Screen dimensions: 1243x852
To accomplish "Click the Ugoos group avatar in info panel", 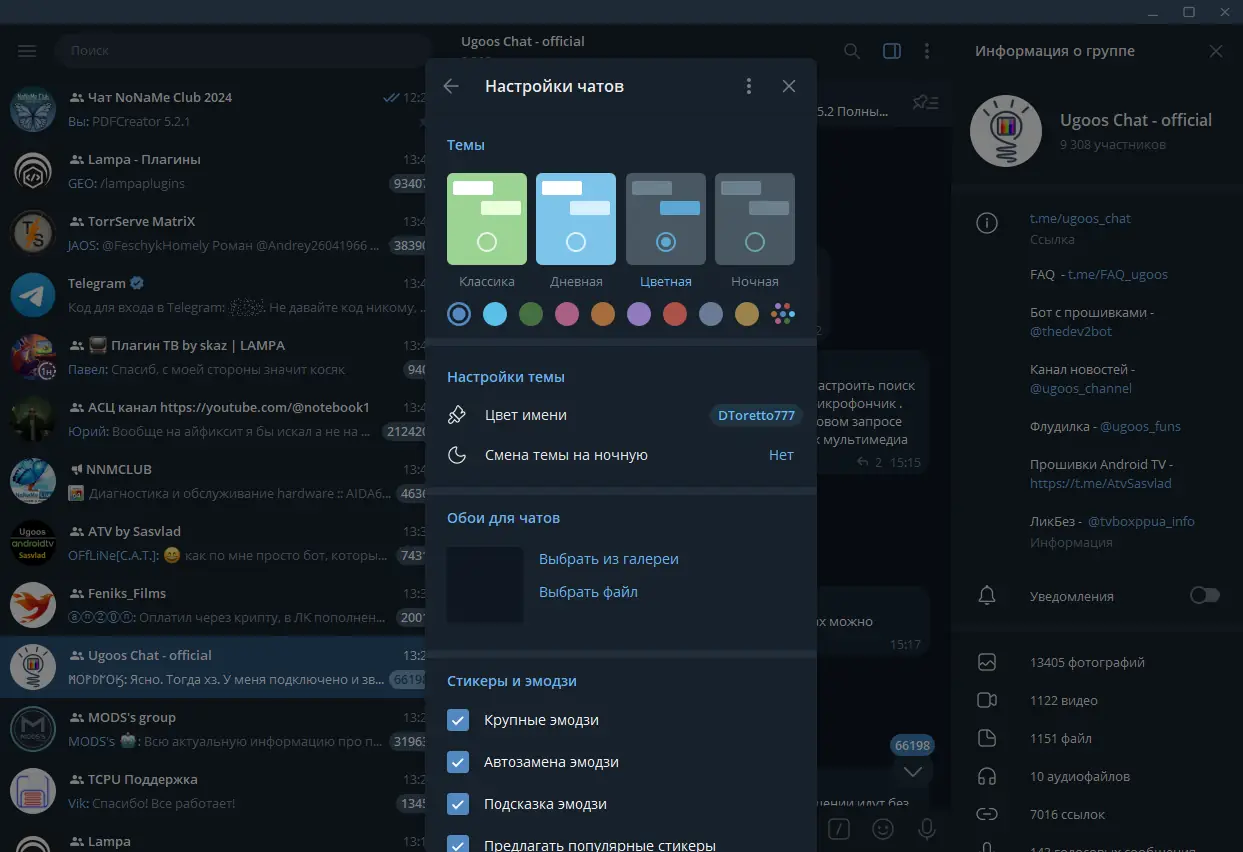I will pyautogui.click(x=1007, y=131).
